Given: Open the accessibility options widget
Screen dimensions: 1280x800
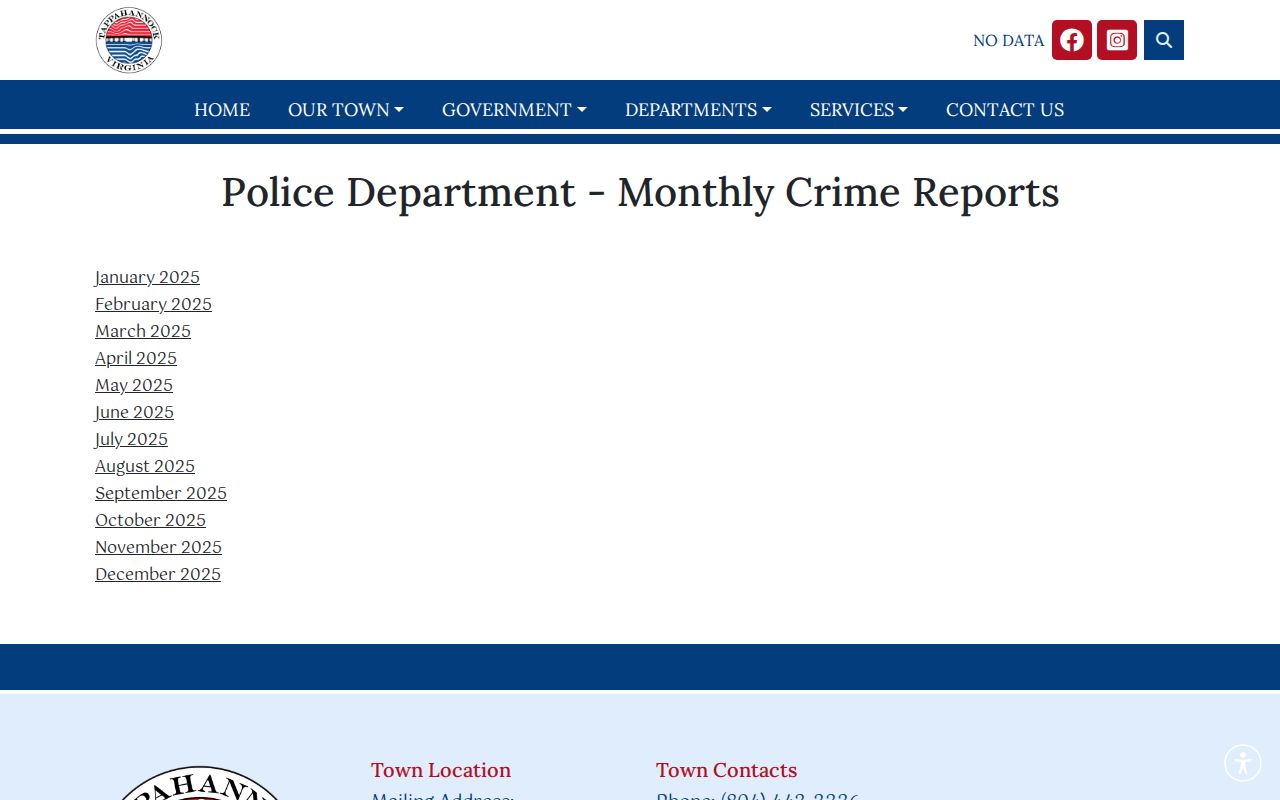Looking at the screenshot, I should [x=1243, y=763].
